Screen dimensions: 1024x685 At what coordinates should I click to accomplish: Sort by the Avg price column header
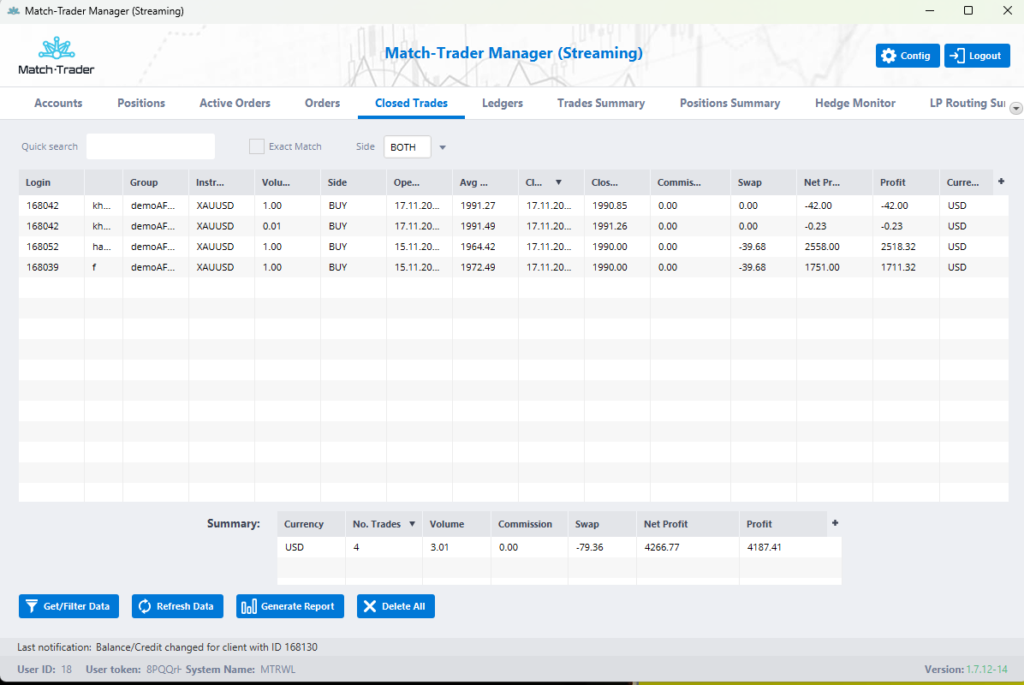click(485, 182)
